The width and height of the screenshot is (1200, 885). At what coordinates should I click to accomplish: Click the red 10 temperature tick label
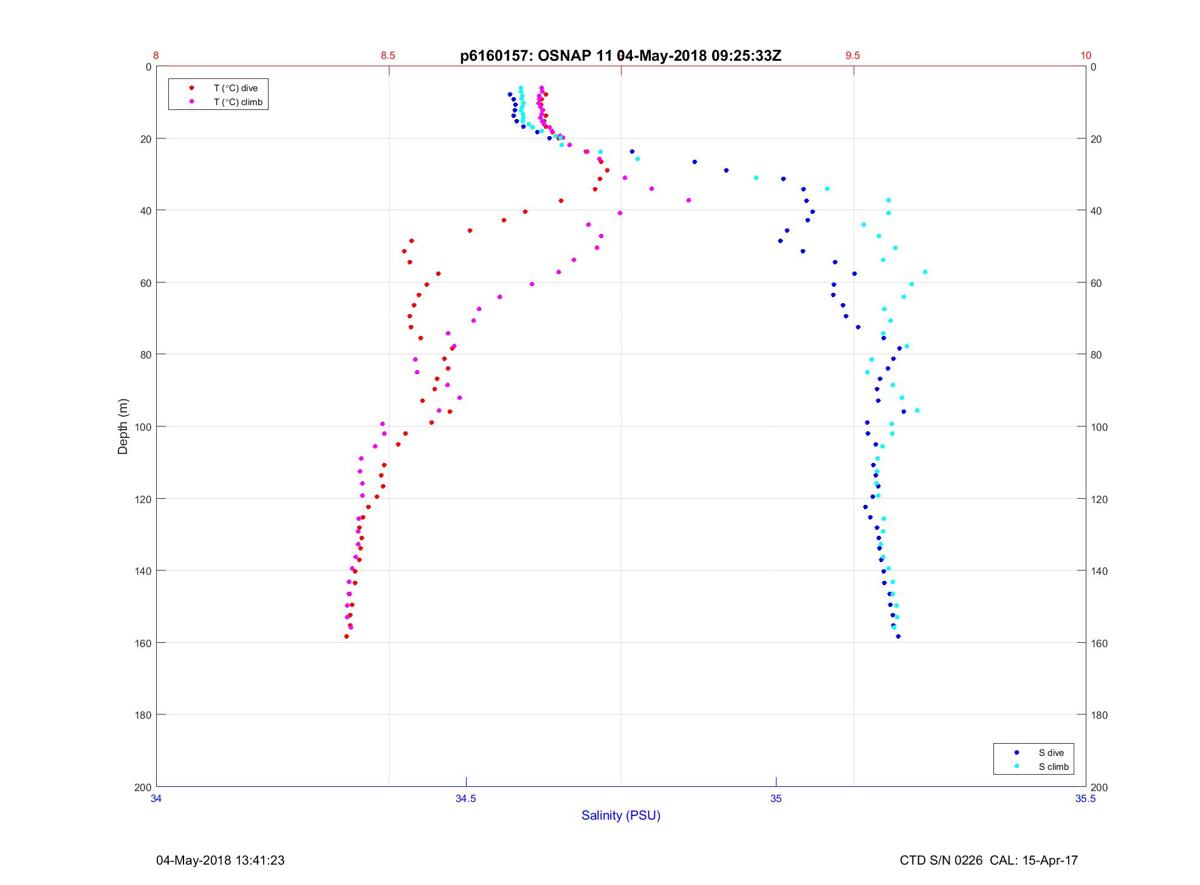[x=1086, y=56]
